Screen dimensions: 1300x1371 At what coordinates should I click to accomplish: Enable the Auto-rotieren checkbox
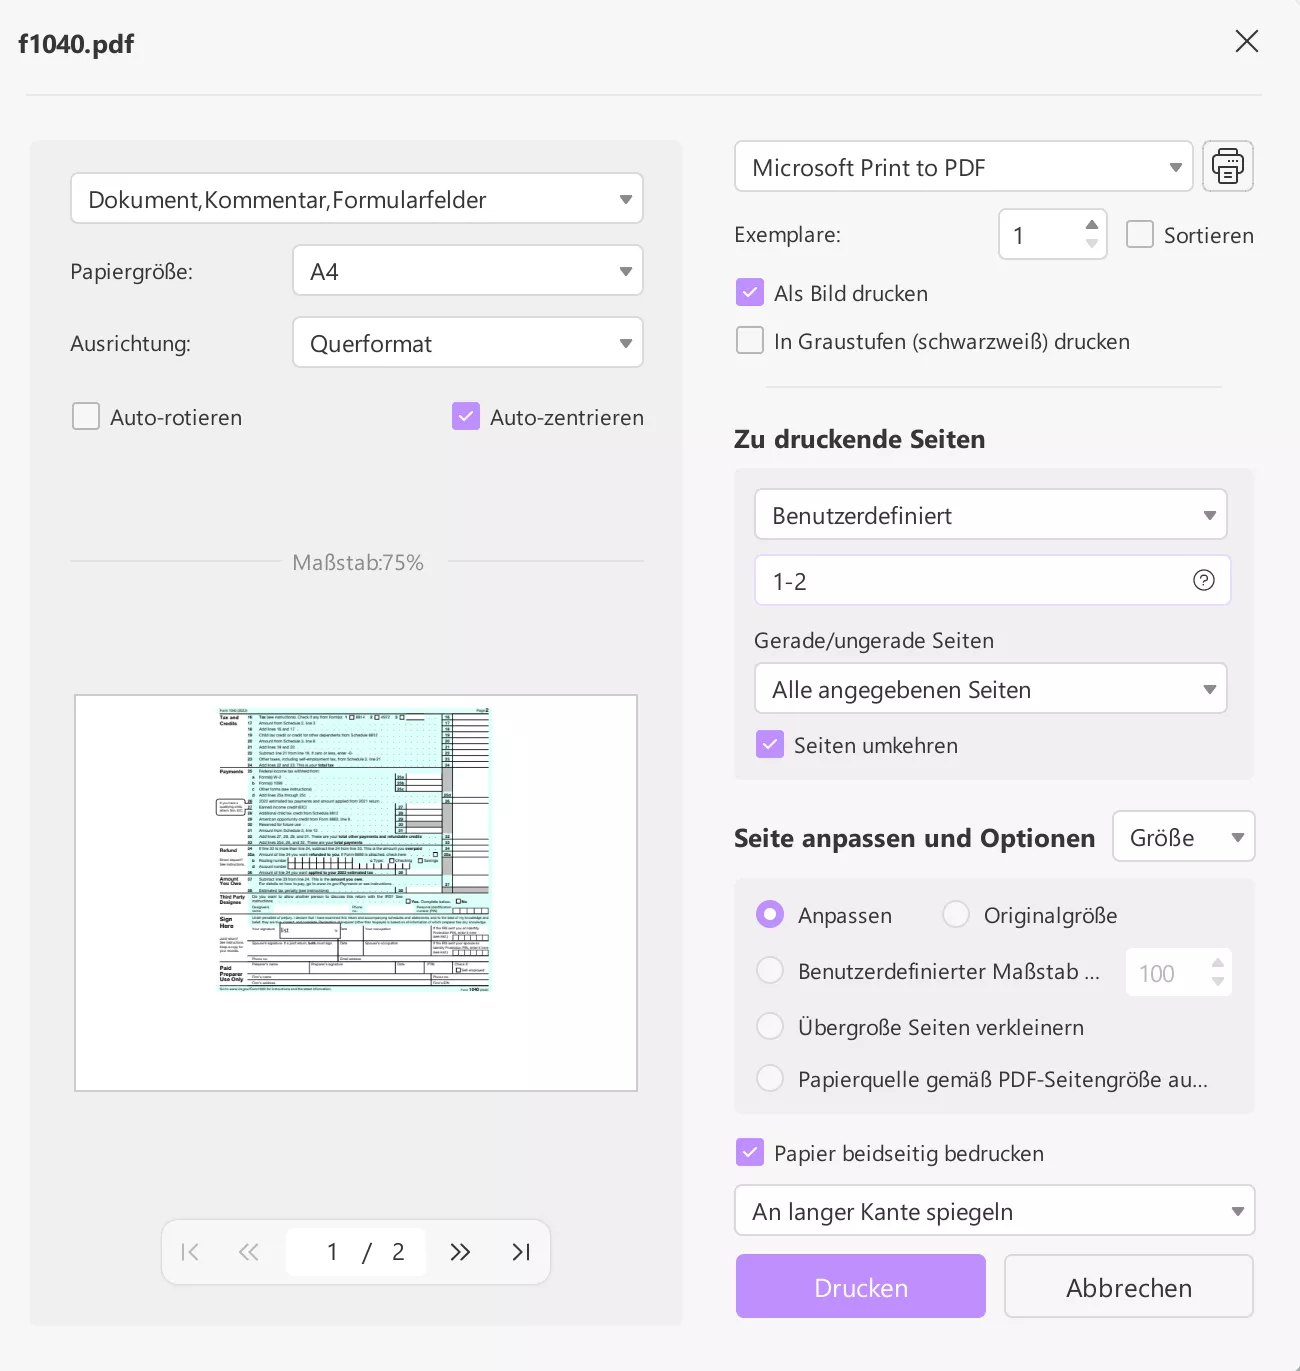click(86, 416)
